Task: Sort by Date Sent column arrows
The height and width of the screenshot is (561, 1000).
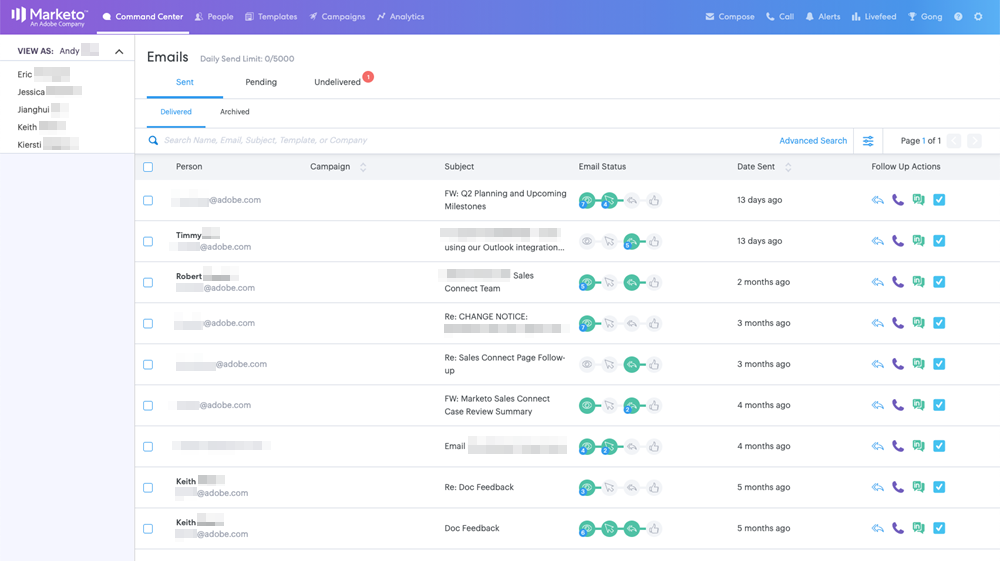Action: point(788,167)
